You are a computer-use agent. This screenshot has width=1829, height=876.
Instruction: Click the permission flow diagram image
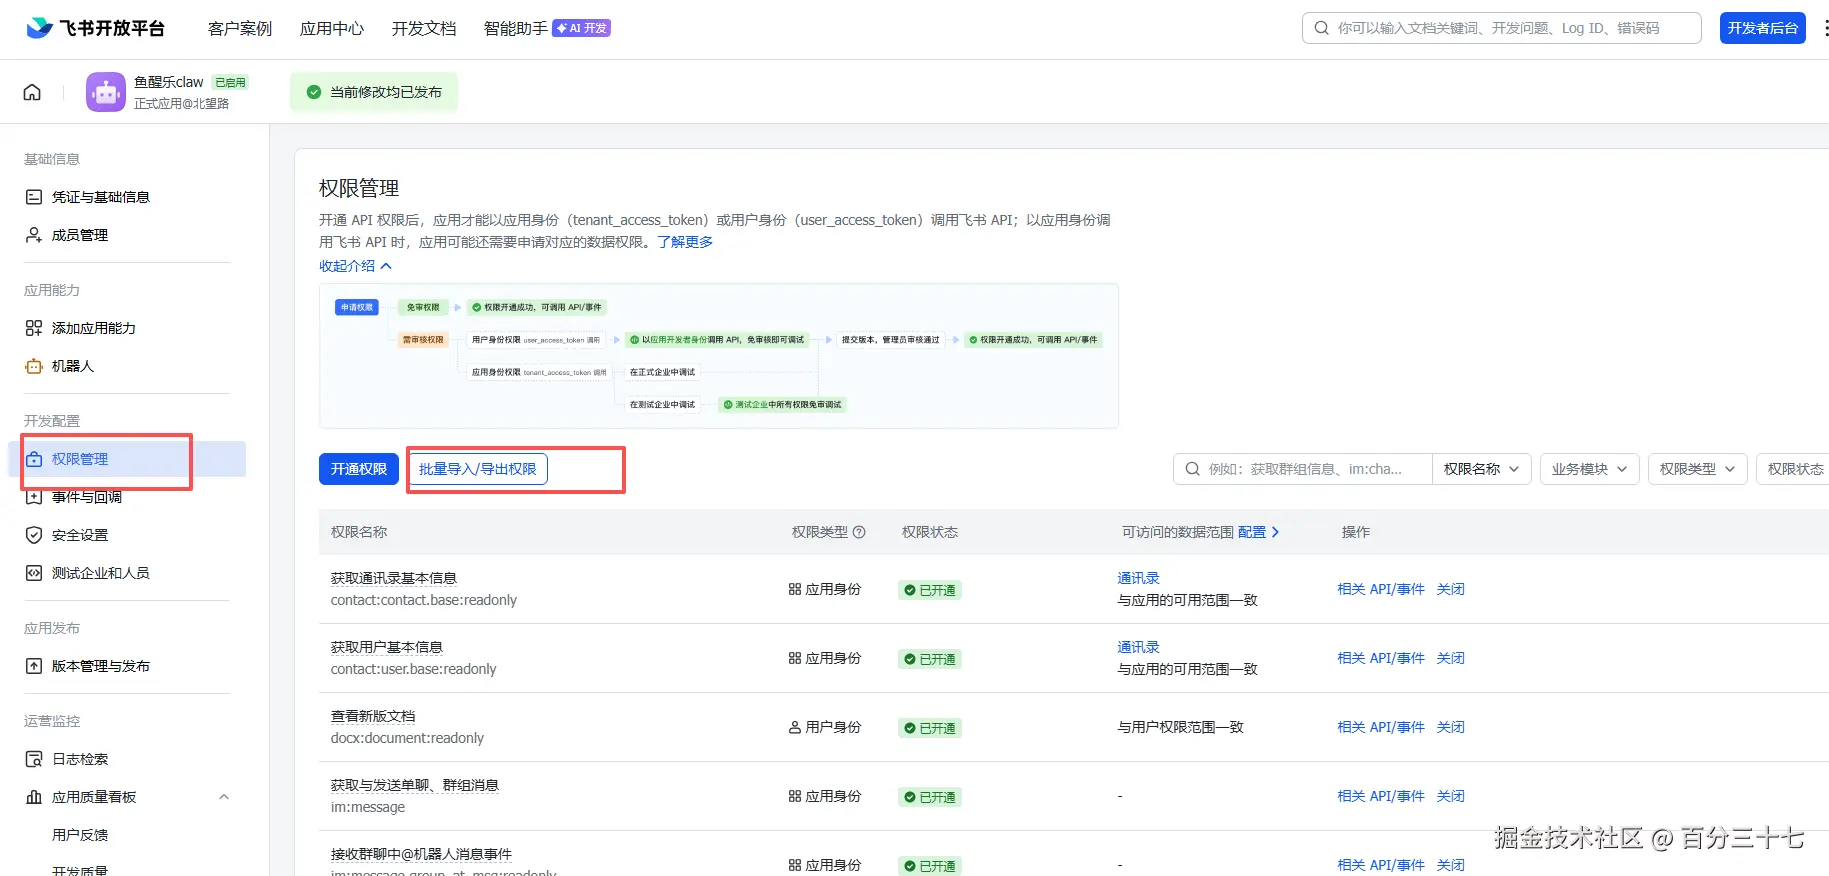click(719, 356)
